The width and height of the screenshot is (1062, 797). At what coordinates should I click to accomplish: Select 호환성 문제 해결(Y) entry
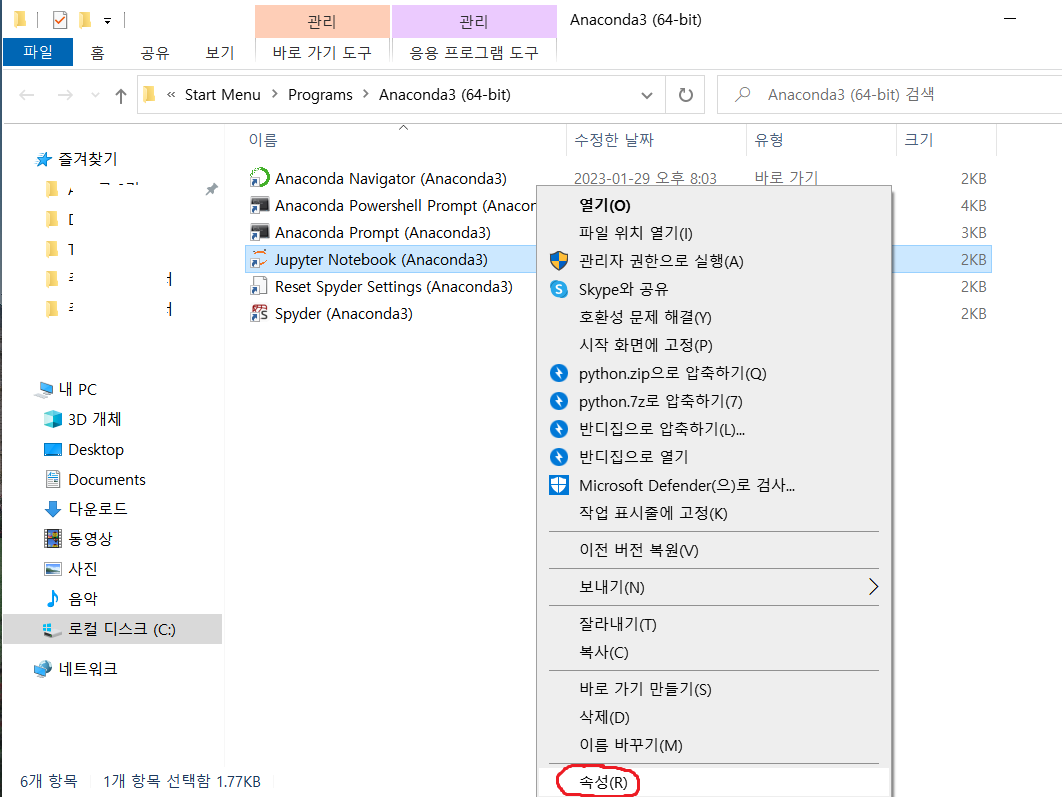[714, 317]
